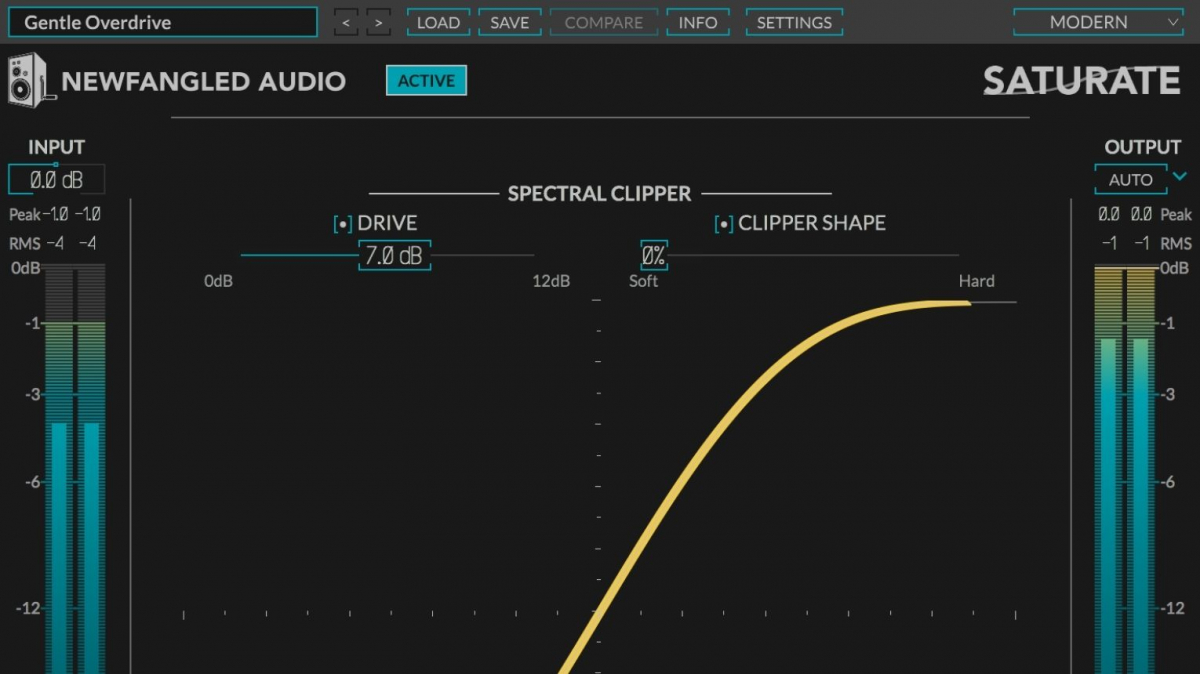
Task: Toggle the ACTIVE bypass button
Action: point(426,81)
